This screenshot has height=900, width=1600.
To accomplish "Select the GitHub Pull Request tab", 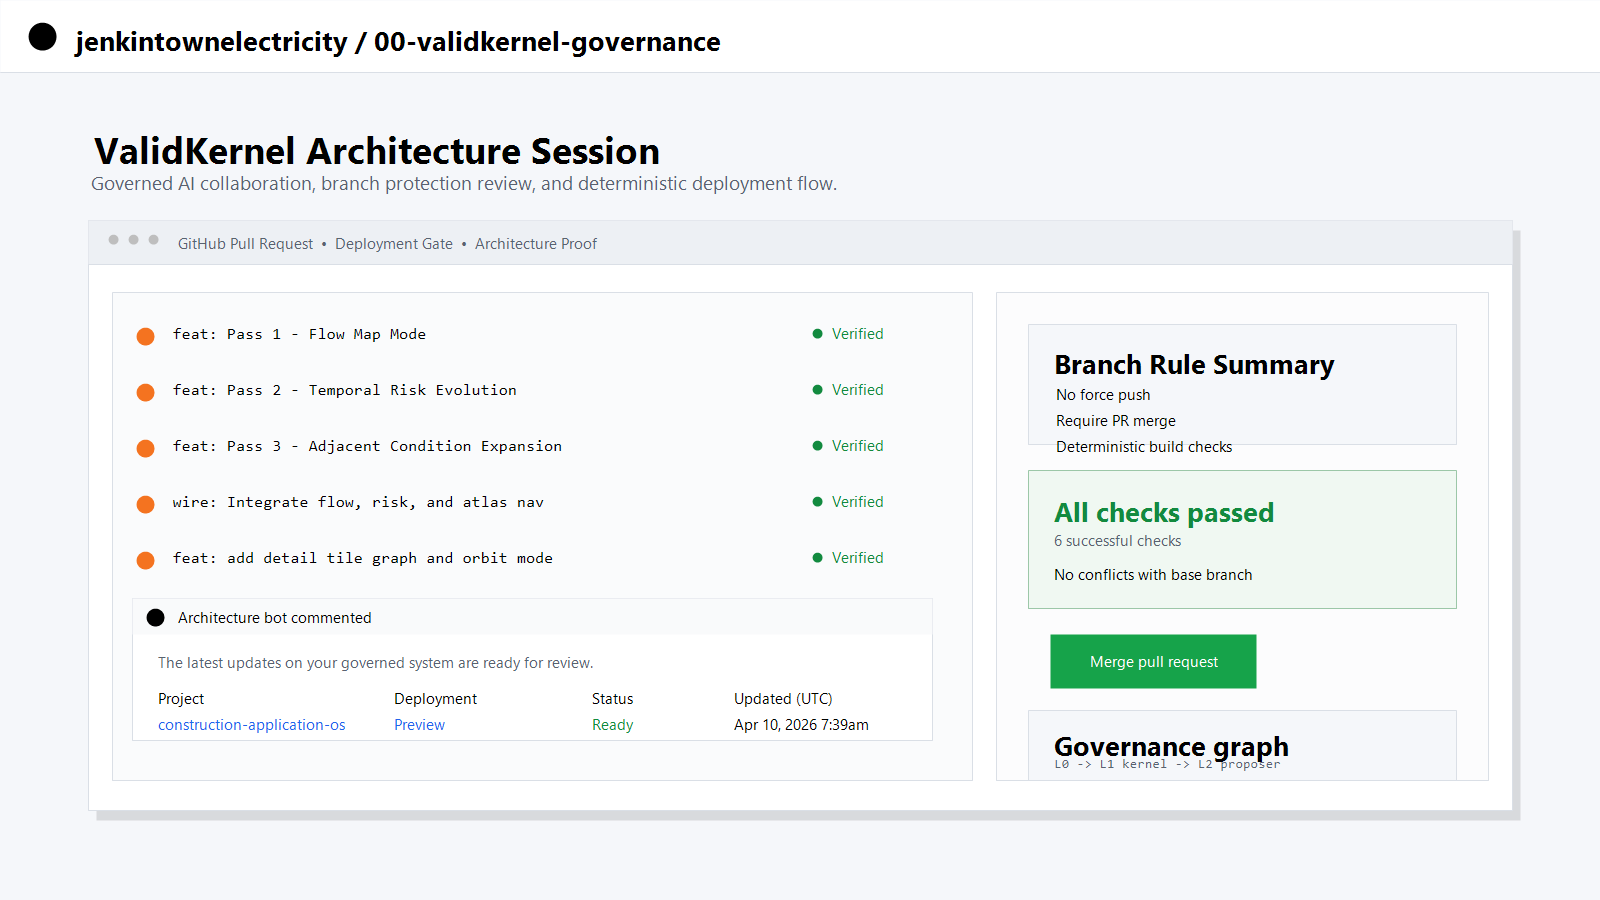I will click(245, 243).
